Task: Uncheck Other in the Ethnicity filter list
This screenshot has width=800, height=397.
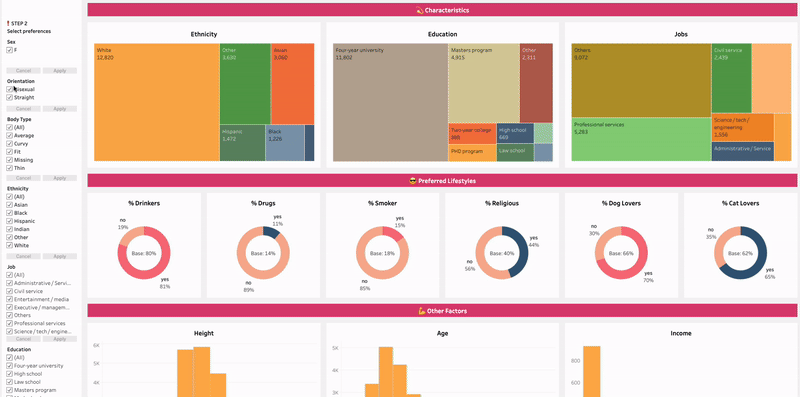Action: 9,237
